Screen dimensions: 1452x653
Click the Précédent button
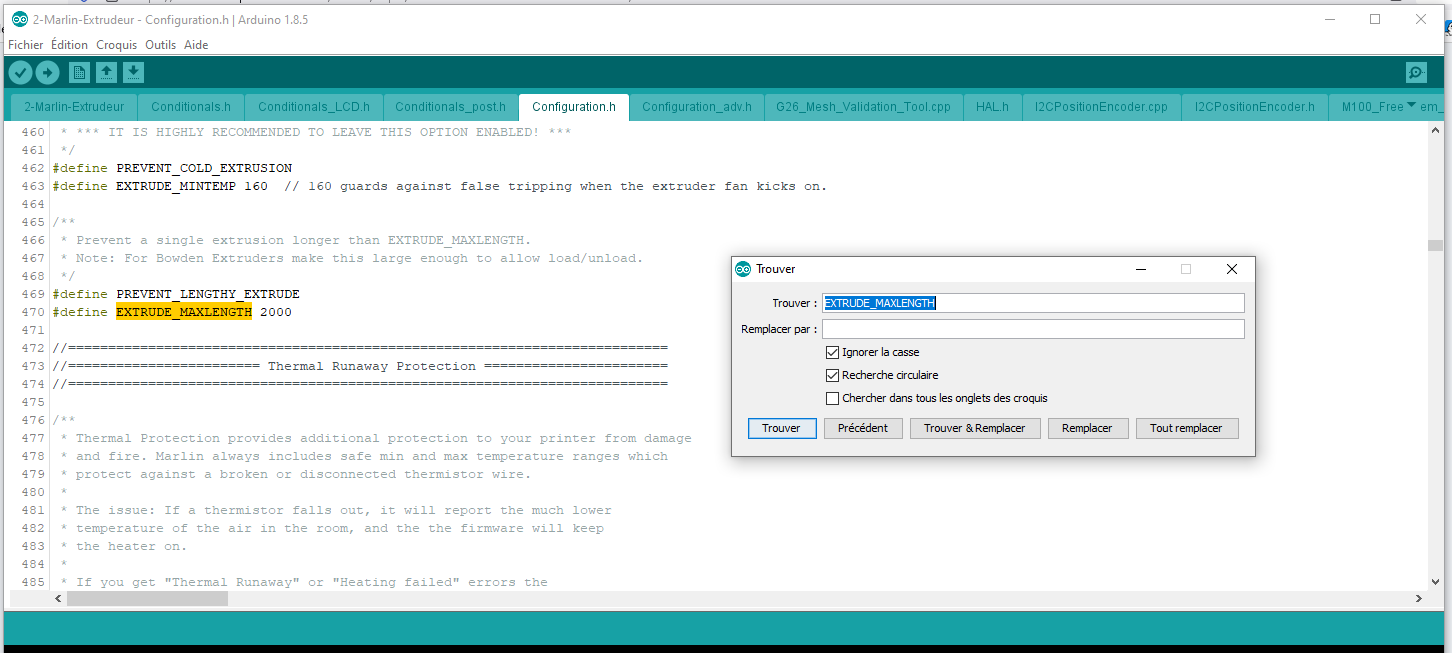tap(863, 428)
